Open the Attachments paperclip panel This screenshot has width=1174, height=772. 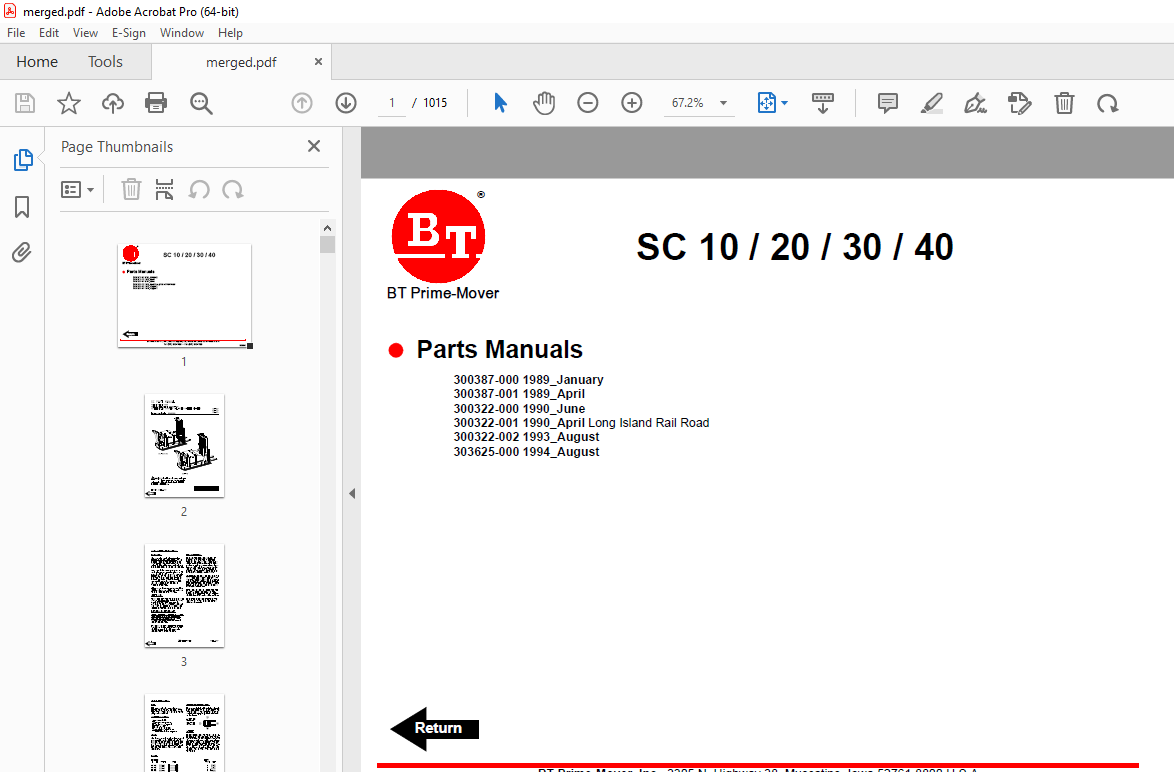click(22, 253)
